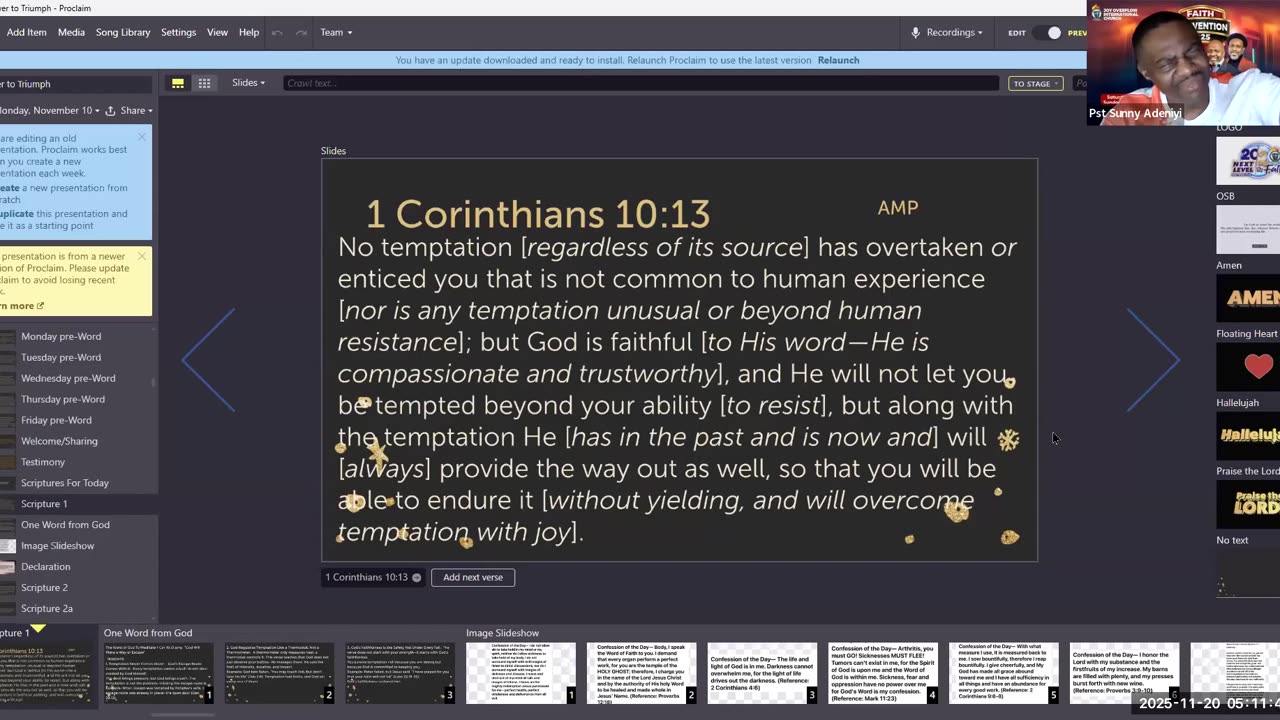
Task: Click the Scripture 1 item icon
Action: [x=8, y=504]
